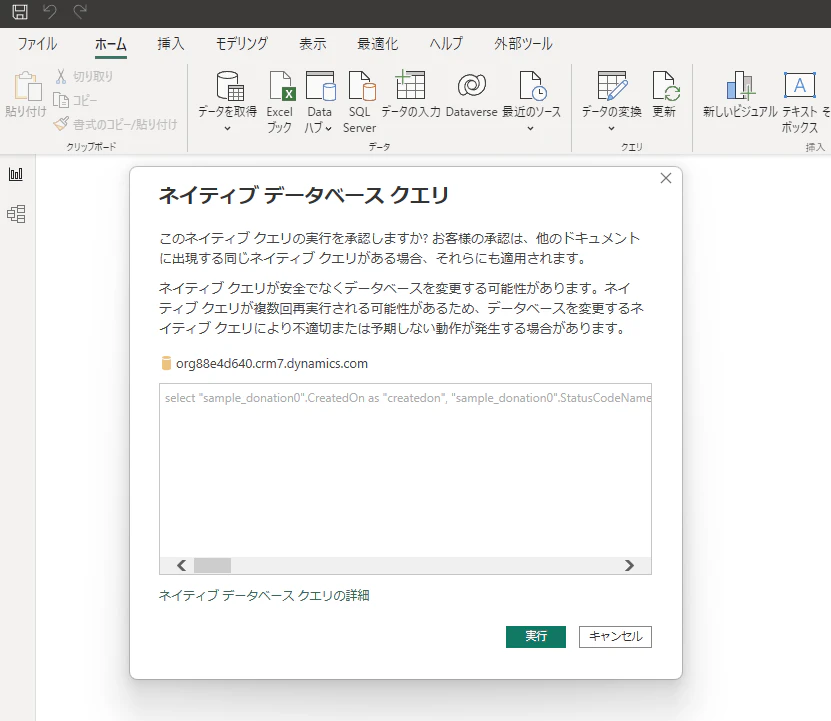Click データの入力 (Enter data) icon

(x=410, y=85)
